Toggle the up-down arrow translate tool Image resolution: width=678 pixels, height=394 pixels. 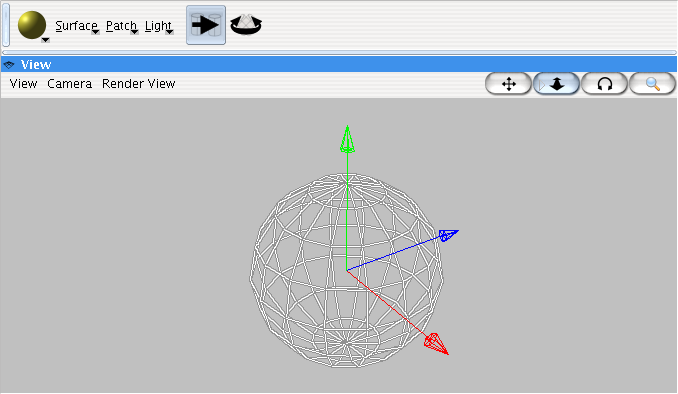(x=556, y=84)
